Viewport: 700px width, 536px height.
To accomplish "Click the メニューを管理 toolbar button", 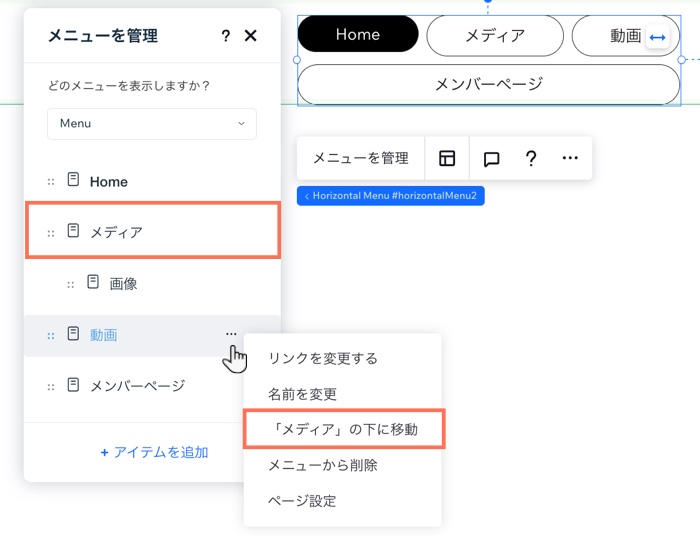I will pyautogui.click(x=361, y=158).
